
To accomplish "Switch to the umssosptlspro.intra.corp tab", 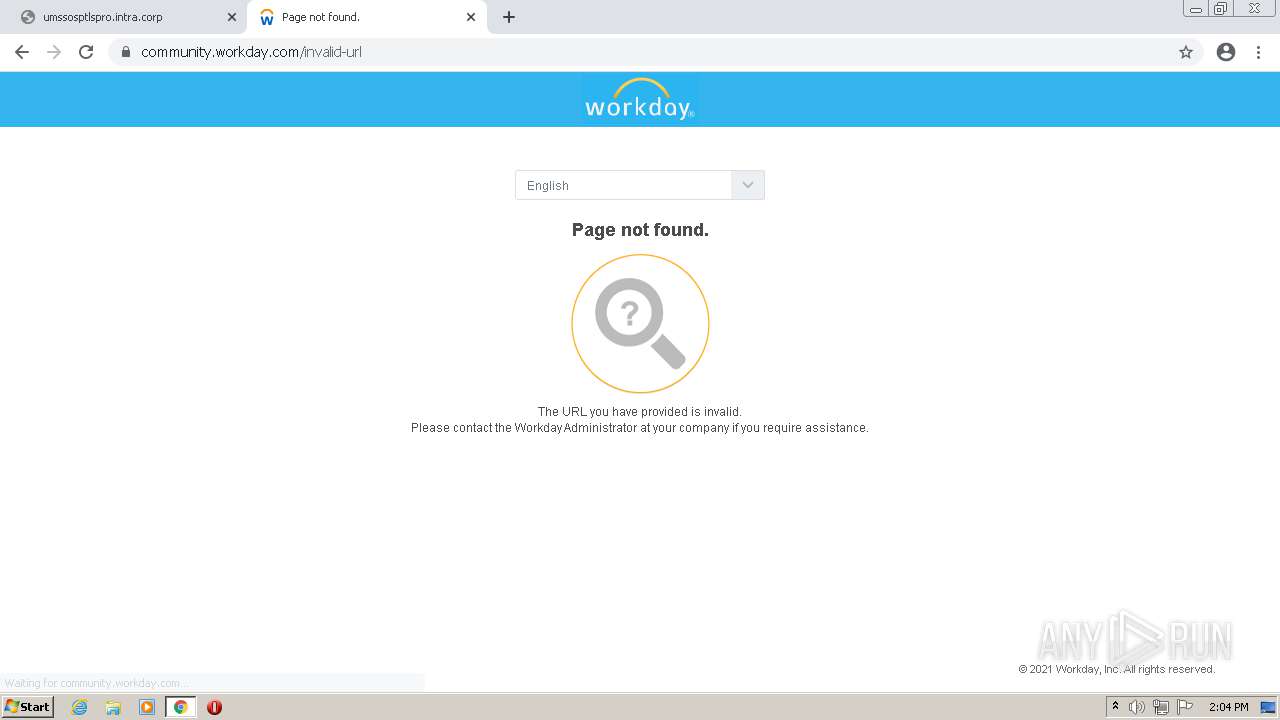I will [x=125, y=17].
